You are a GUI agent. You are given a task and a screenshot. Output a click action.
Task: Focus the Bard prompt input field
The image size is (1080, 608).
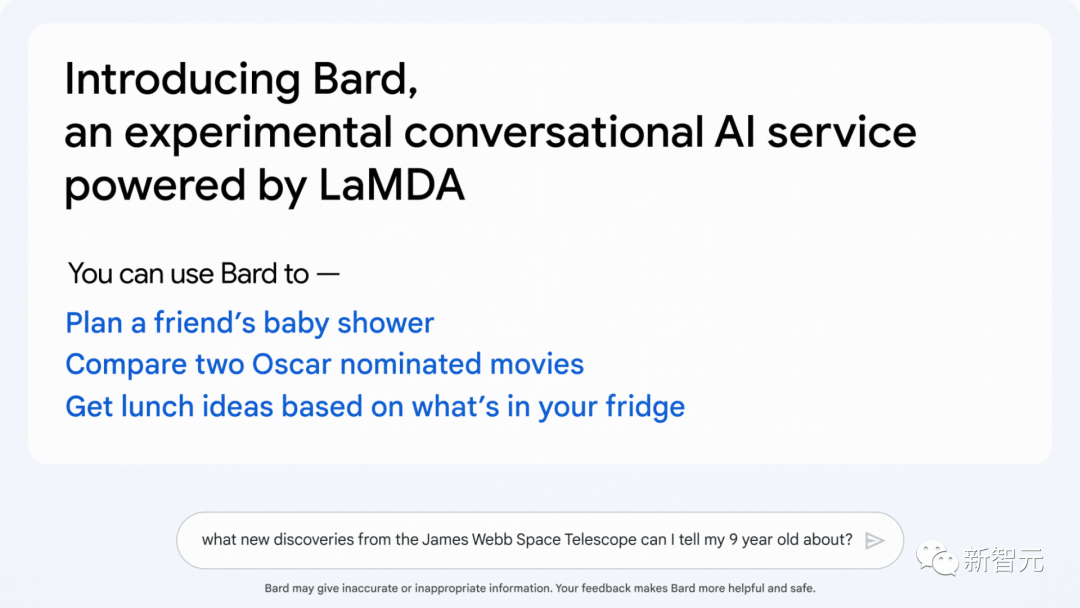[527, 540]
